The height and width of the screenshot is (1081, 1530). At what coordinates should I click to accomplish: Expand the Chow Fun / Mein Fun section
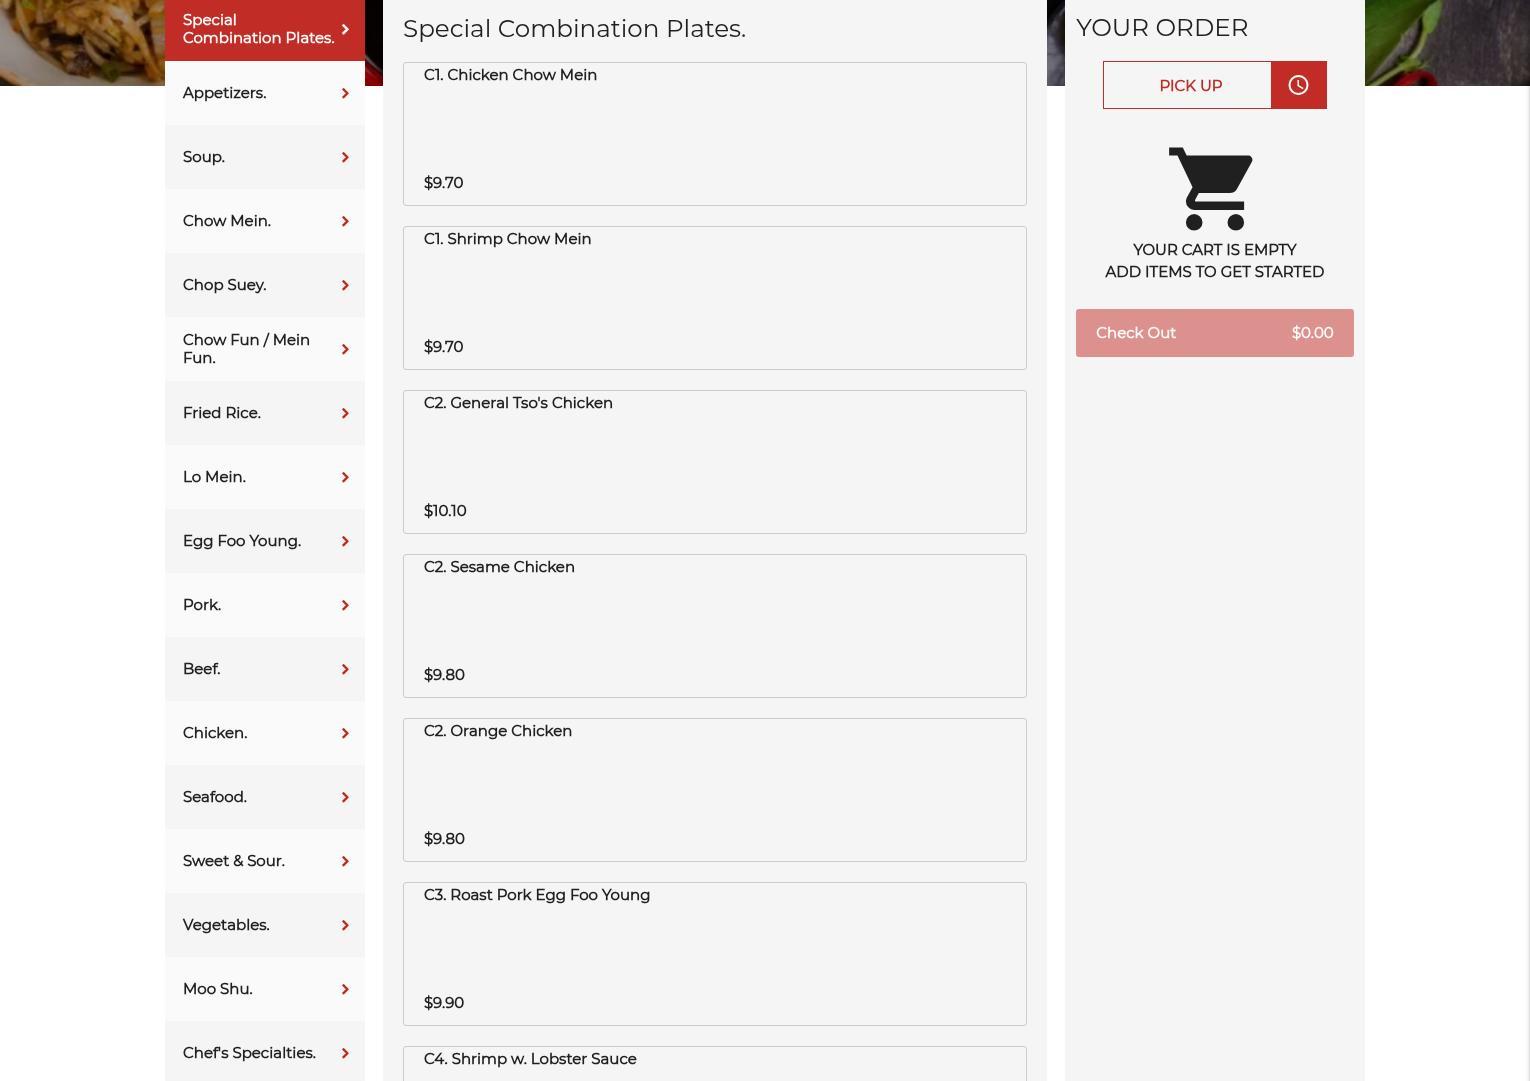tap(246, 349)
